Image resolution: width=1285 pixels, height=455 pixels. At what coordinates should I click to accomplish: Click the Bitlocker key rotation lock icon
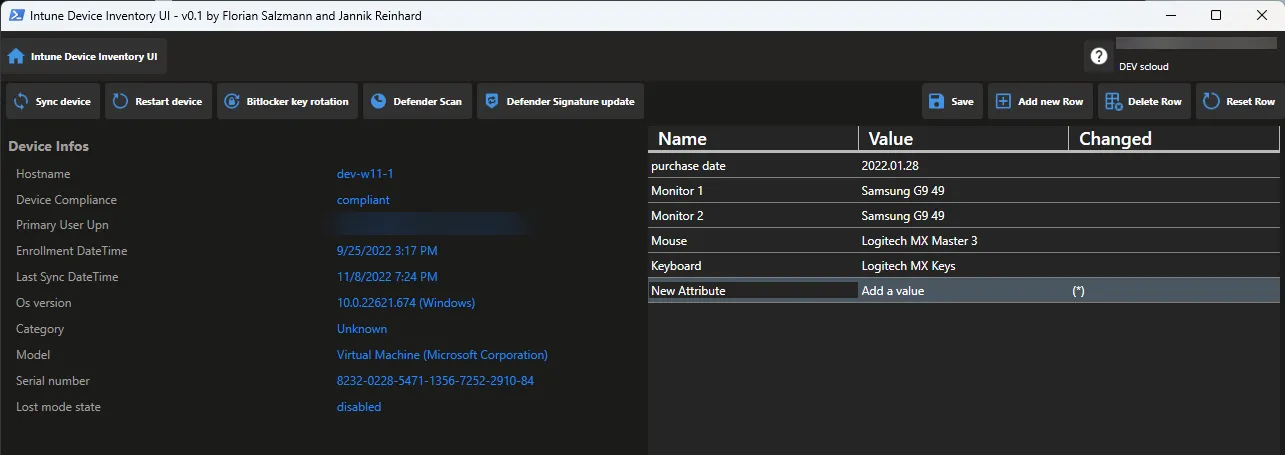point(231,101)
